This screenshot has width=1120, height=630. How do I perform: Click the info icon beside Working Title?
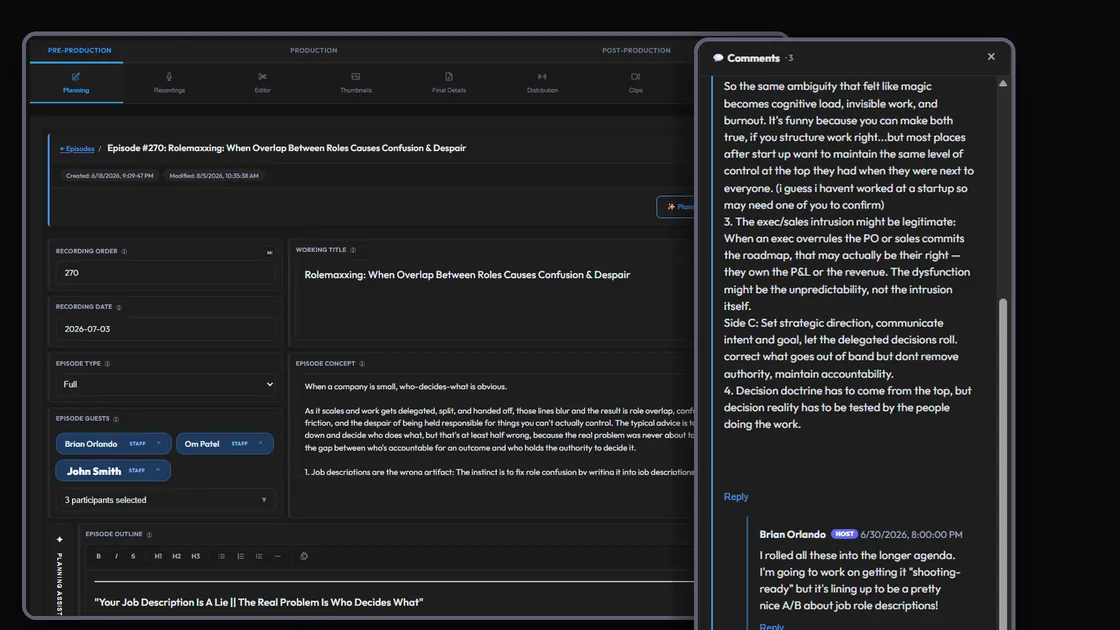353,250
